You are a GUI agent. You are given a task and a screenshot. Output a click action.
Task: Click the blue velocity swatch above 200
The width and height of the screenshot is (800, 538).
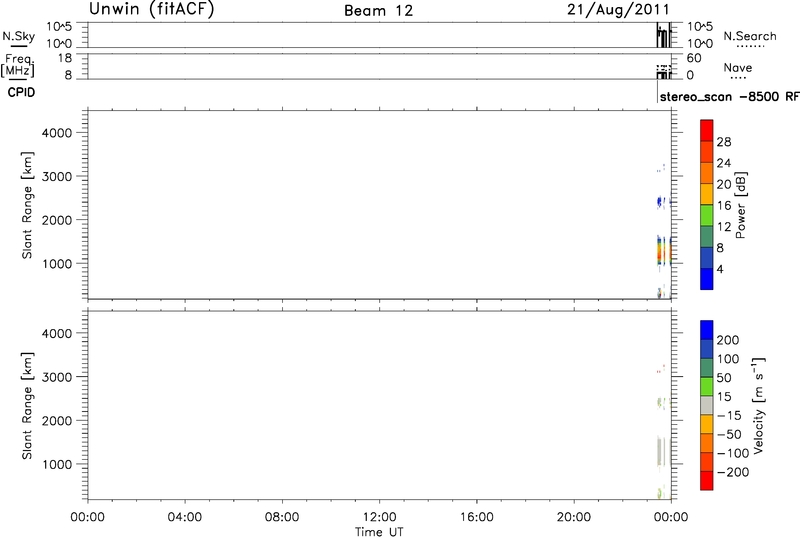(707, 330)
